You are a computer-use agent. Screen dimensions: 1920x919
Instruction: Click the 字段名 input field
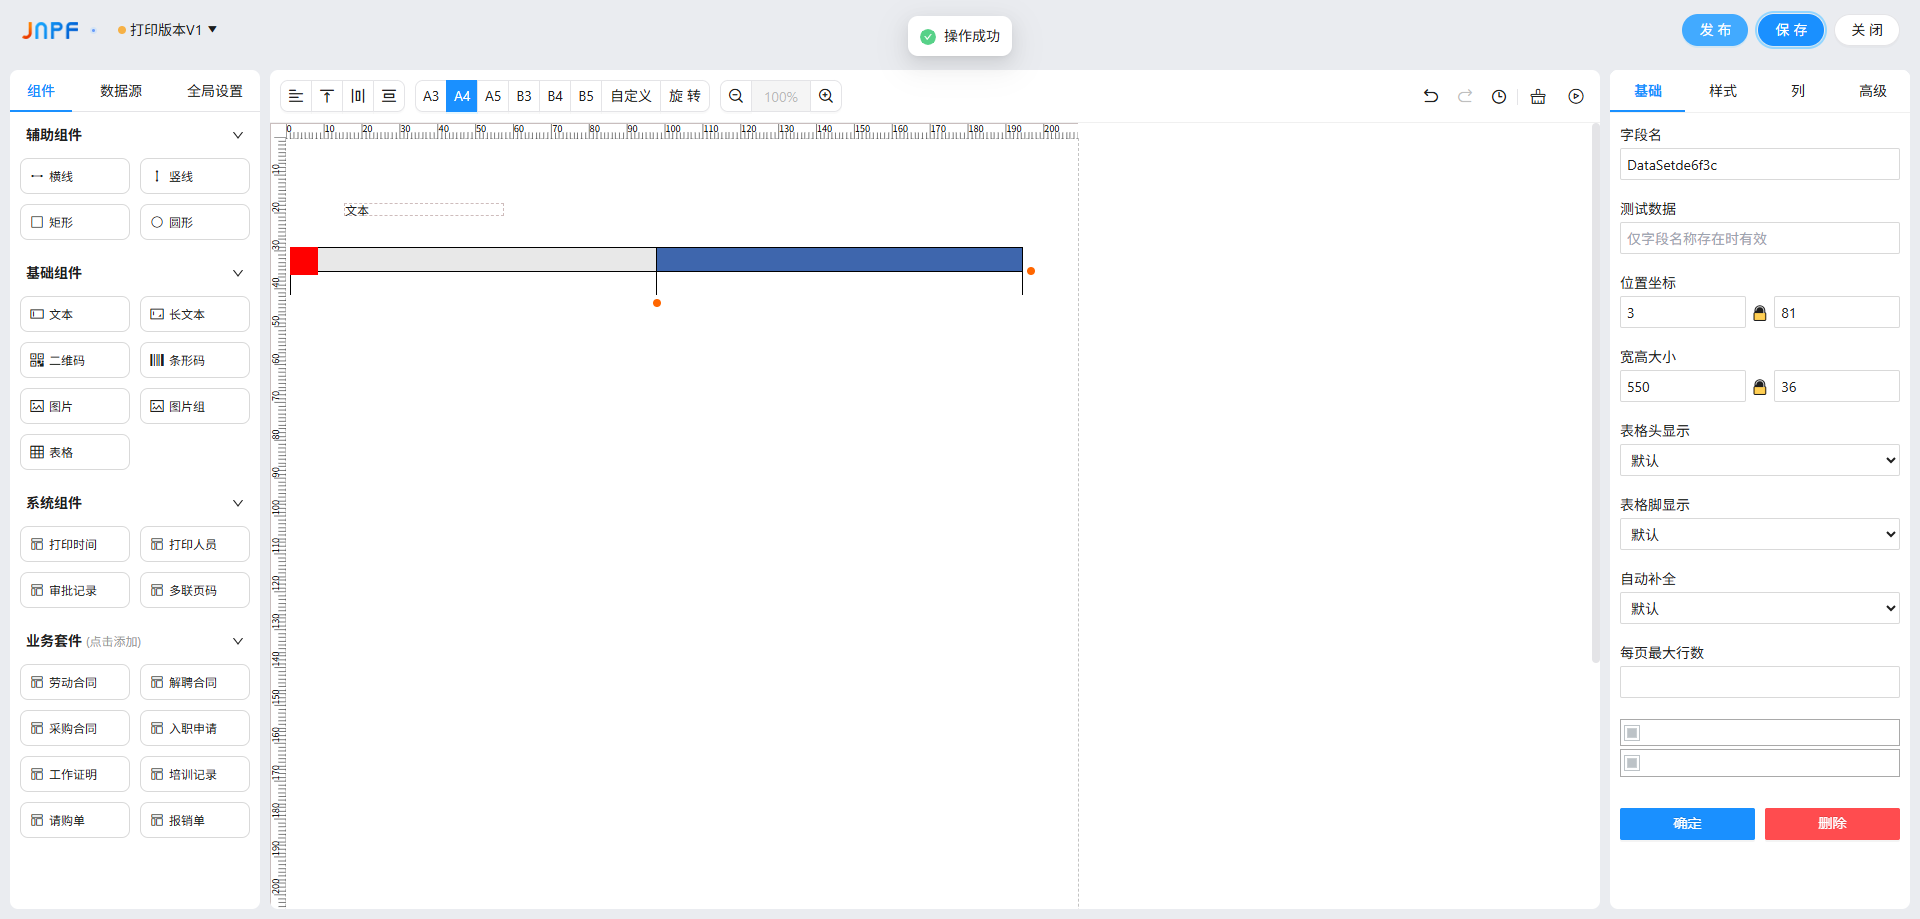click(x=1760, y=165)
